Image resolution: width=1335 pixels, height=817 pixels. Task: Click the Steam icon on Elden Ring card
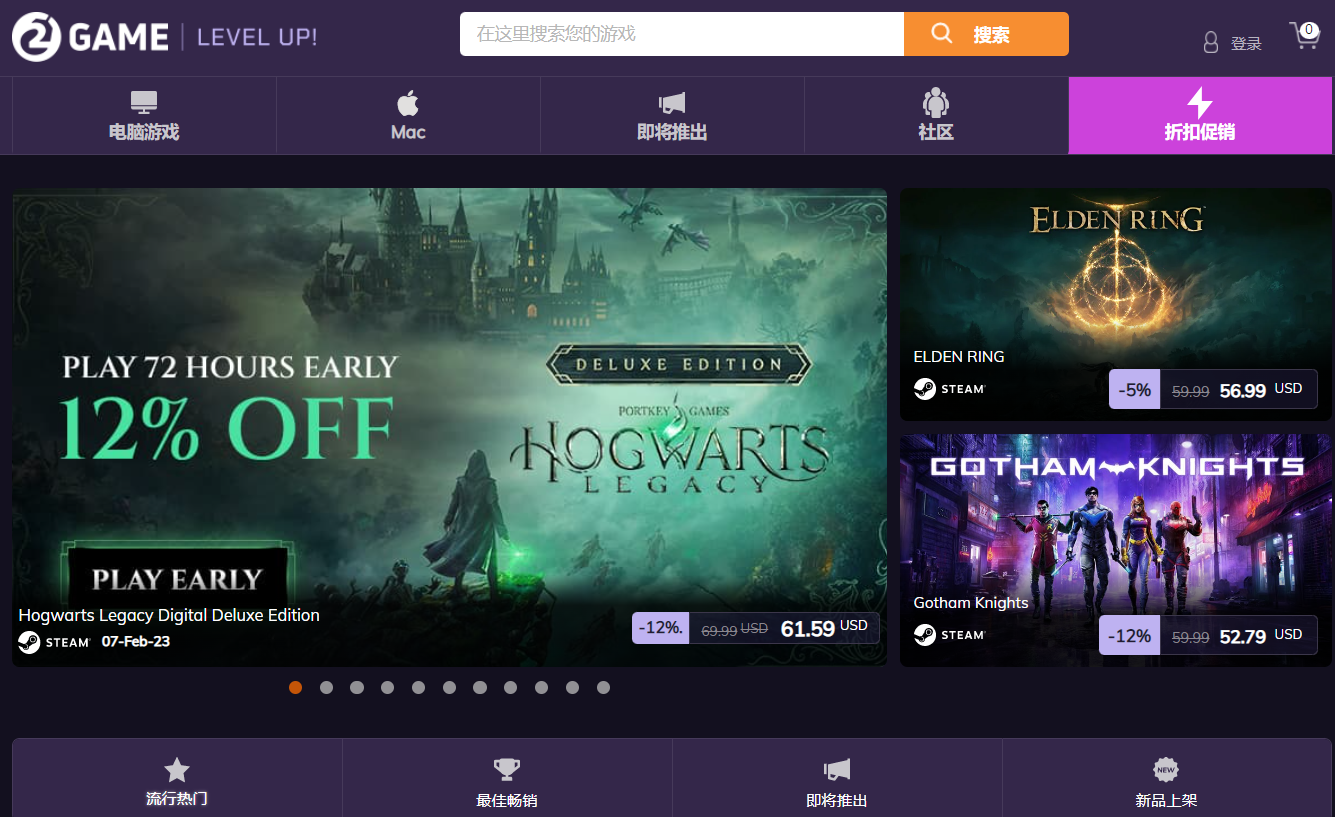925,388
